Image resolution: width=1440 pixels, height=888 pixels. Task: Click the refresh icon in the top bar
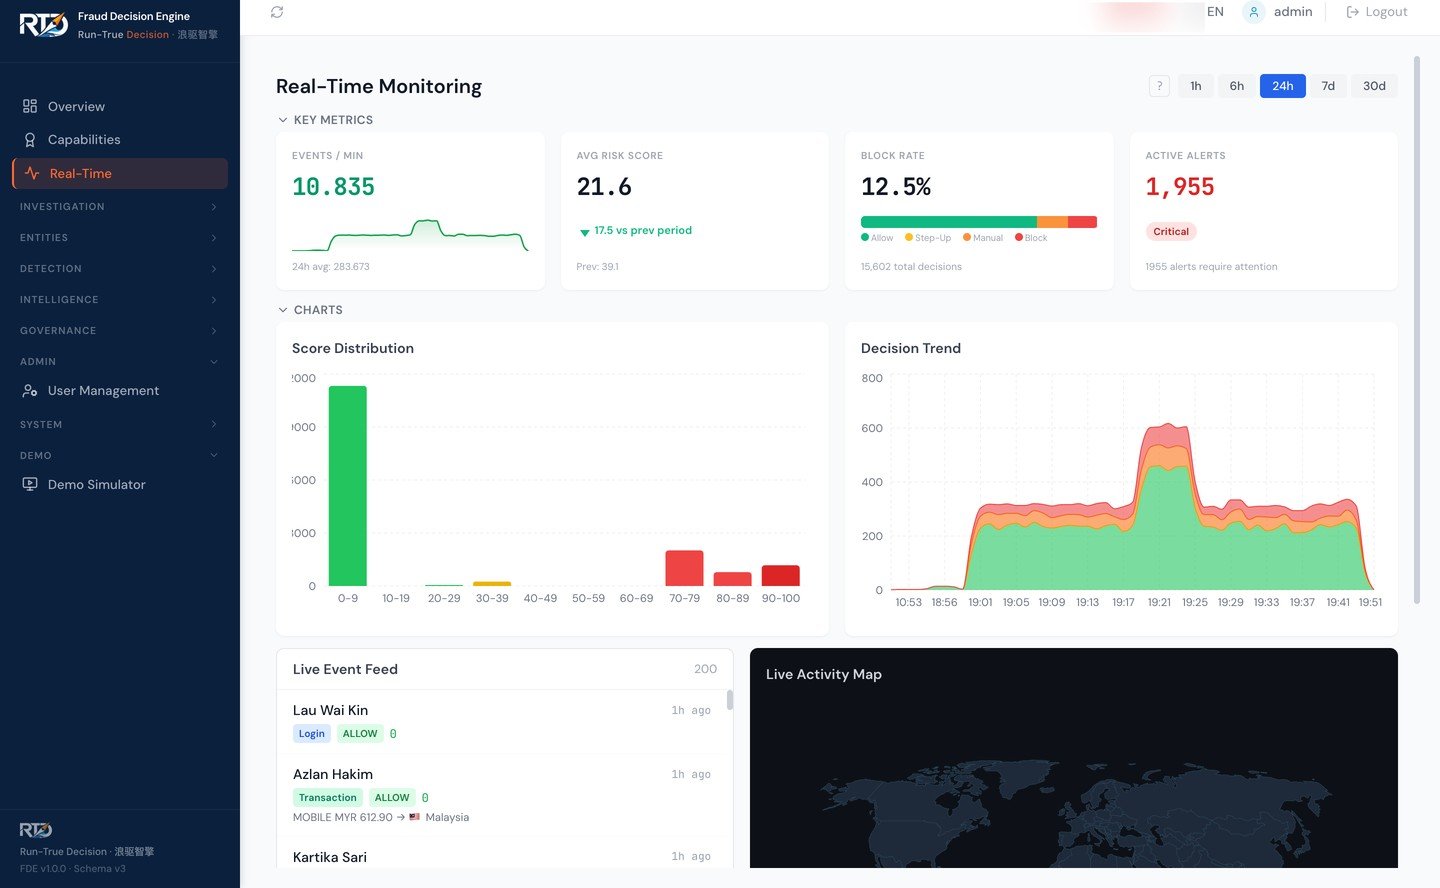coord(277,12)
